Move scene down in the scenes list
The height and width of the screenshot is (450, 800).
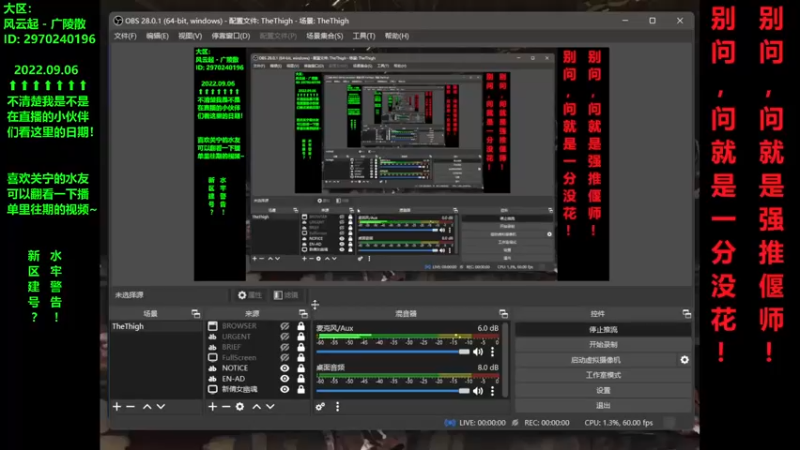(x=161, y=407)
